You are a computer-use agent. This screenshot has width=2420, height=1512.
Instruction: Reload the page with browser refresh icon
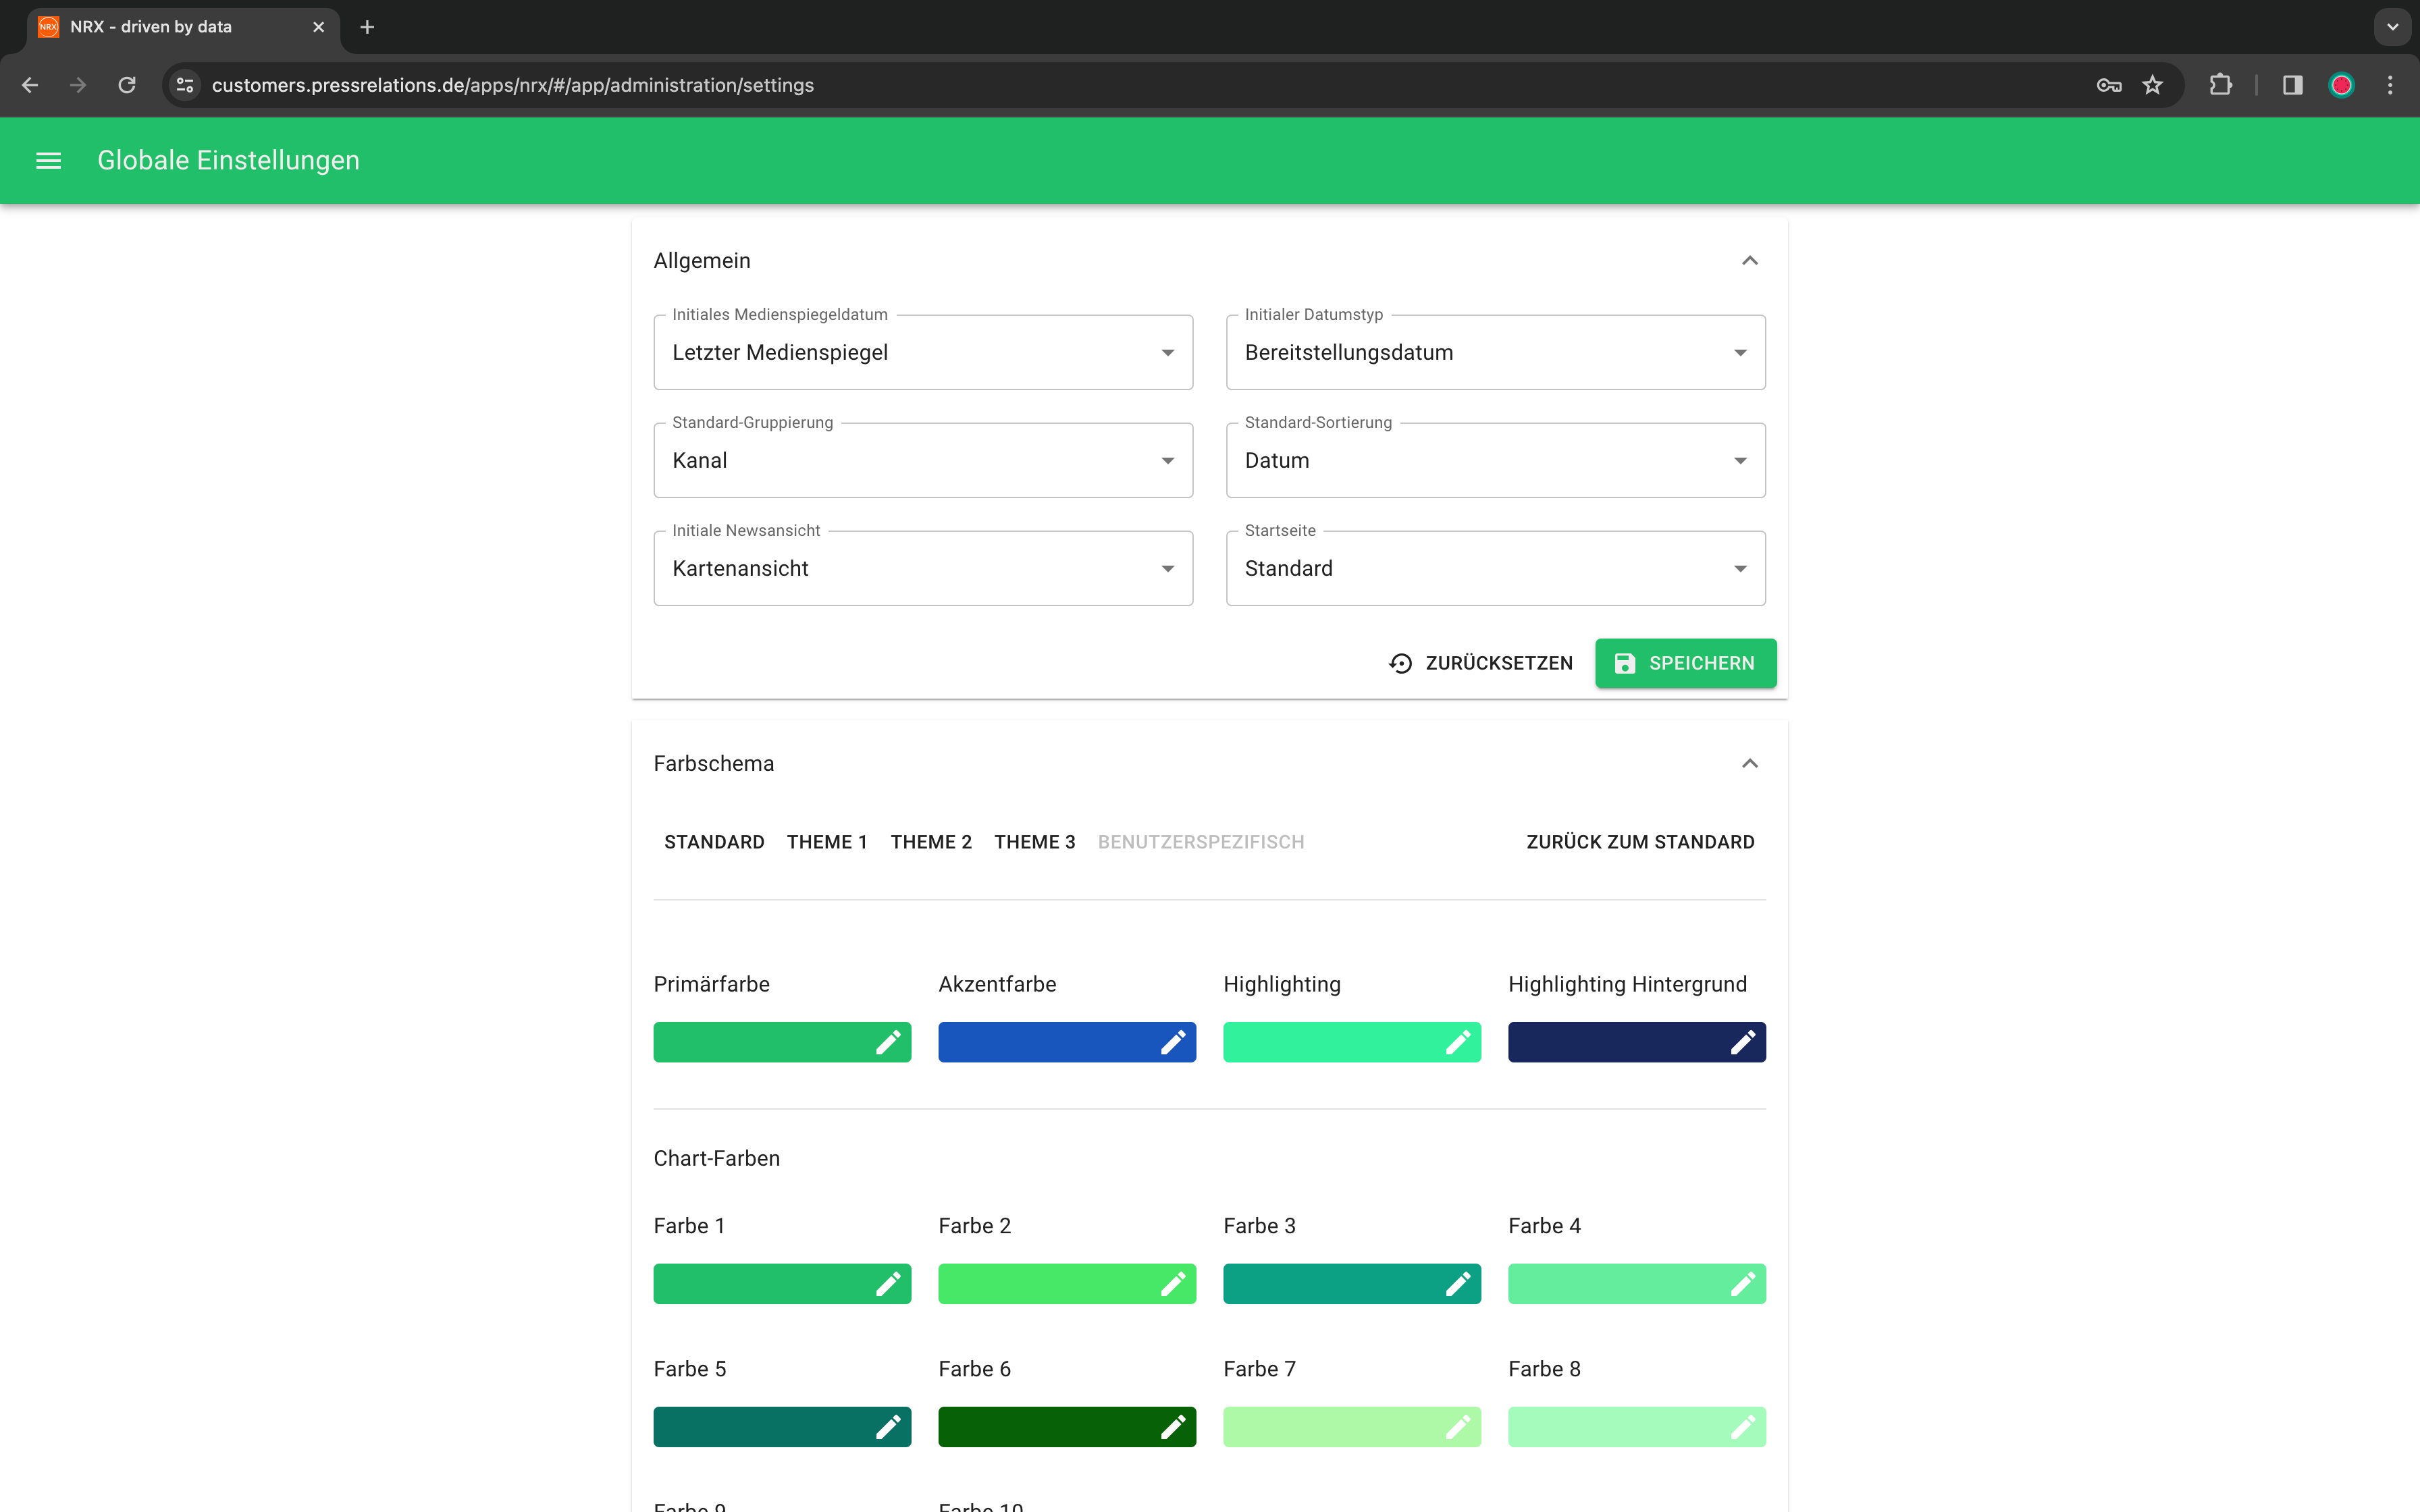point(127,85)
